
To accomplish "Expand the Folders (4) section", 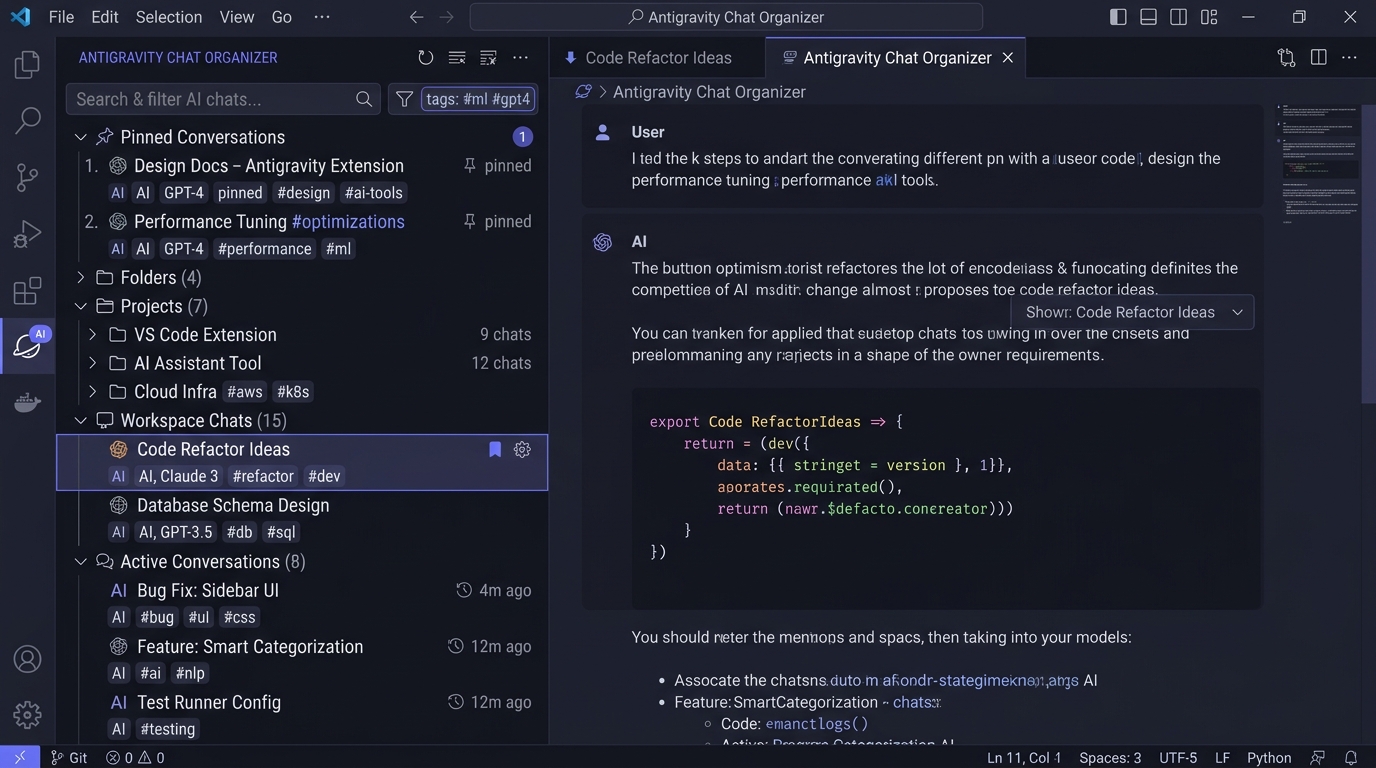I will pyautogui.click(x=81, y=277).
